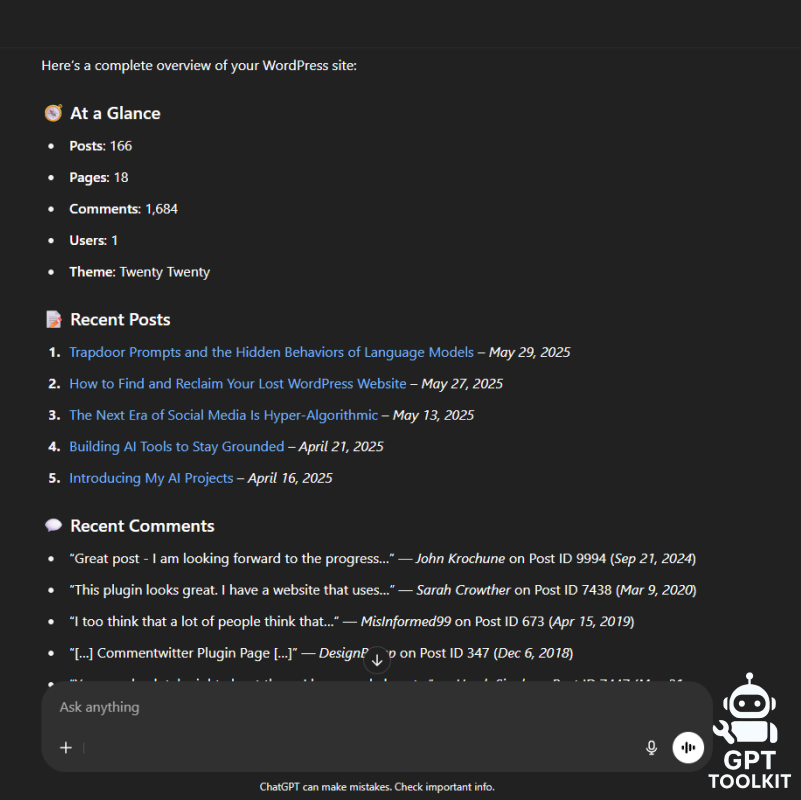Focus the Ask anything input field

(x=376, y=707)
